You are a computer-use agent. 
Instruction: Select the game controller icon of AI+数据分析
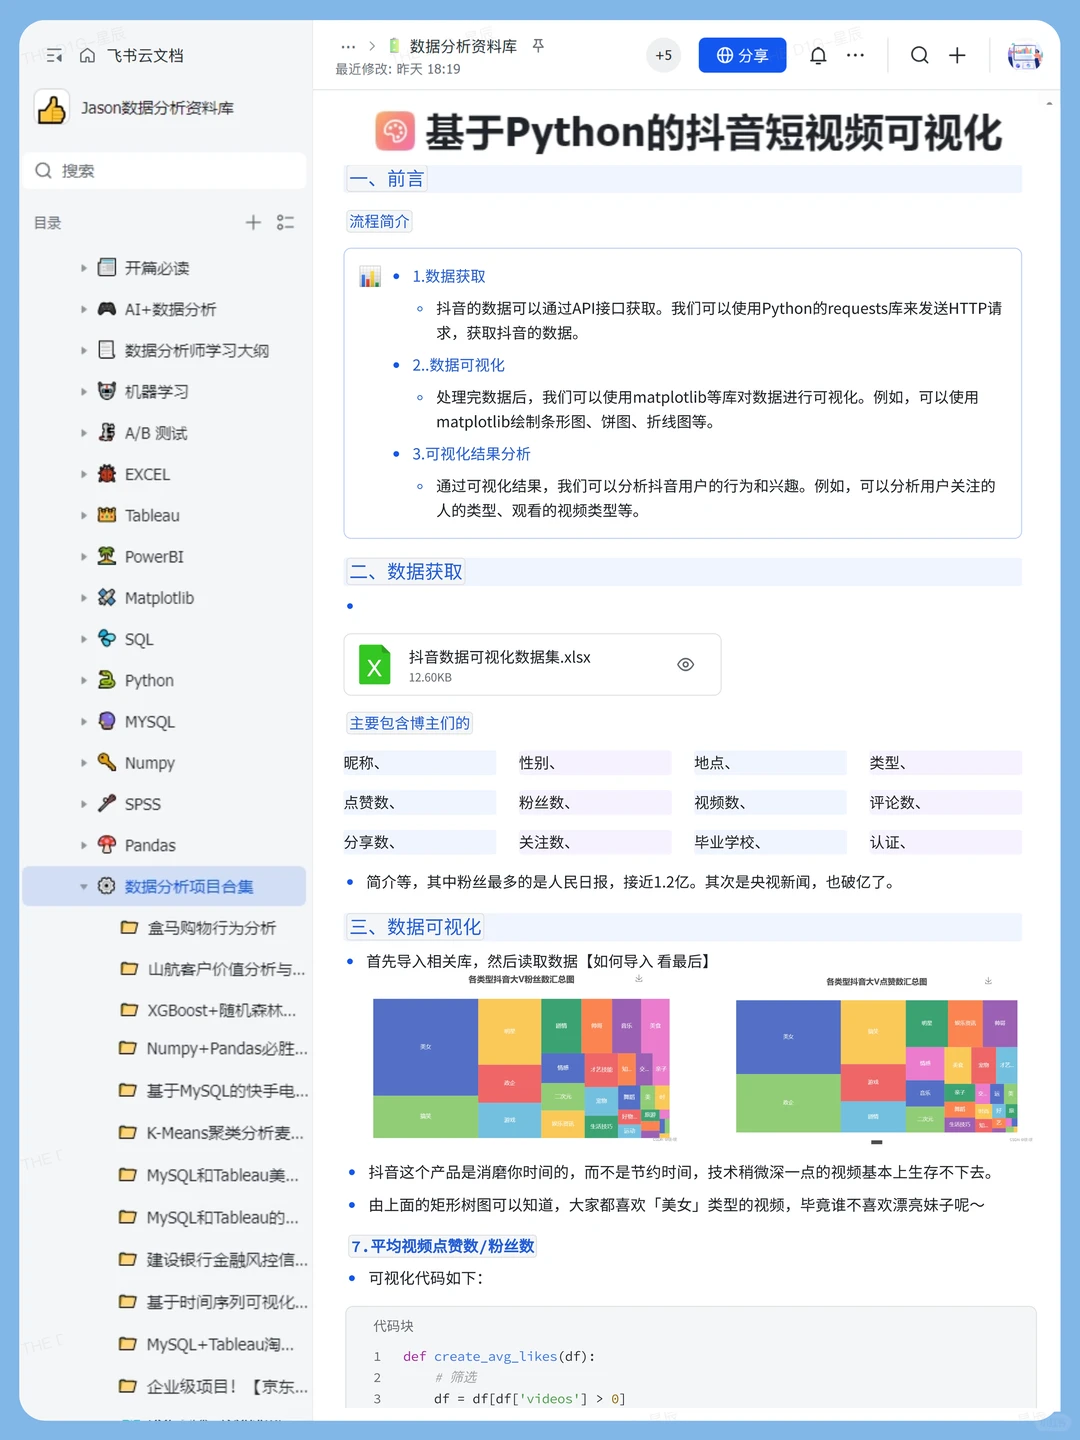(x=107, y=309)
